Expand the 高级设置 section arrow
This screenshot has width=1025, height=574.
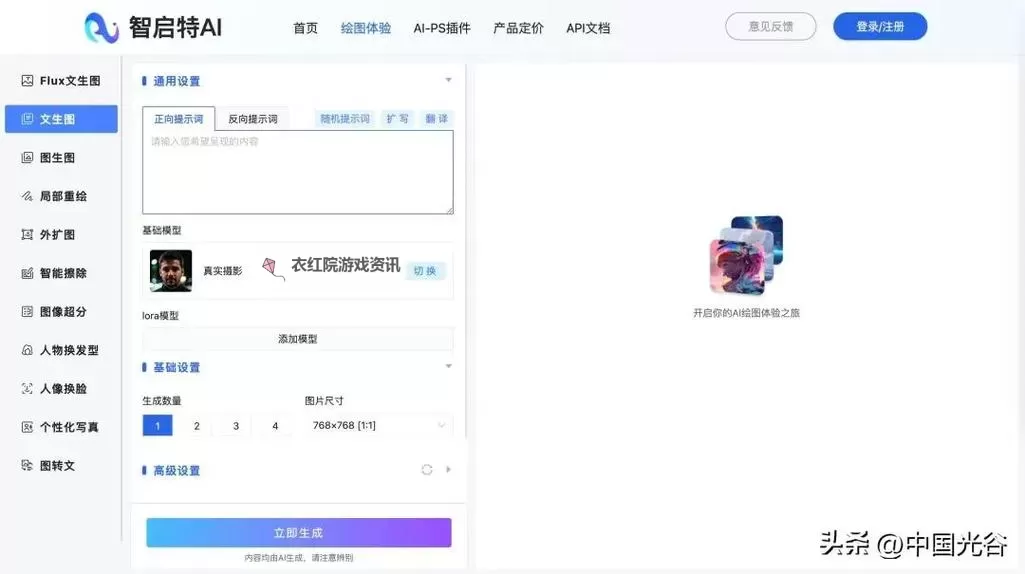(x=448, y=469)
